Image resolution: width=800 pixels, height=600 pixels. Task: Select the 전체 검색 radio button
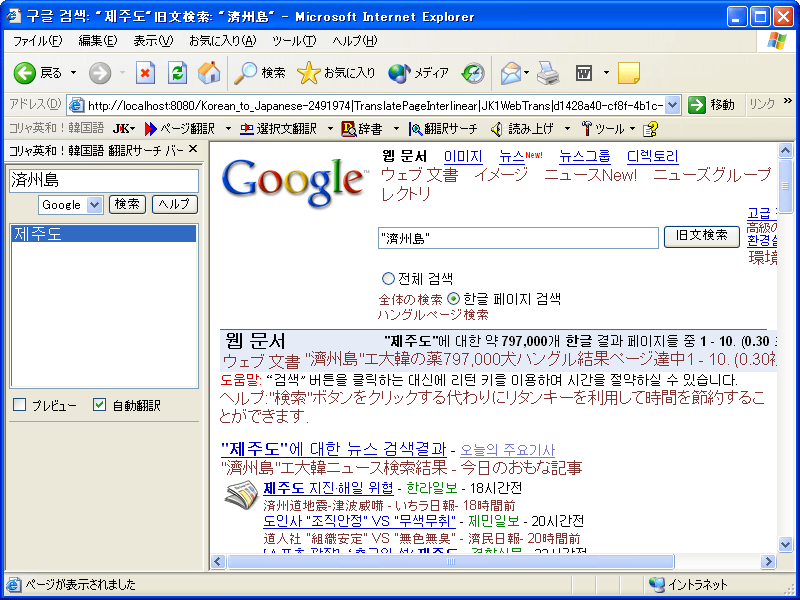[x=388, y=279]
